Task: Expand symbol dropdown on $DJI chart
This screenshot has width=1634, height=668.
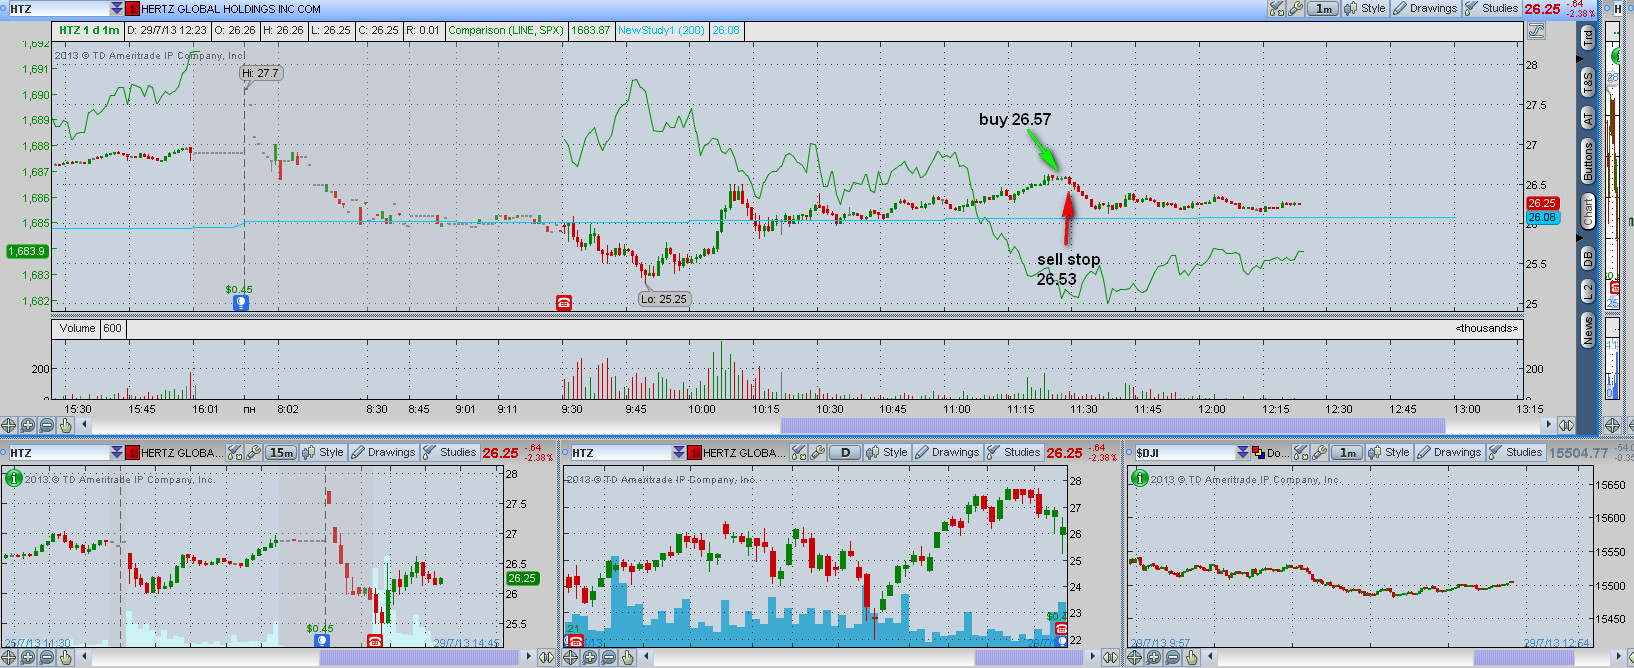Action: [1243, 453]
